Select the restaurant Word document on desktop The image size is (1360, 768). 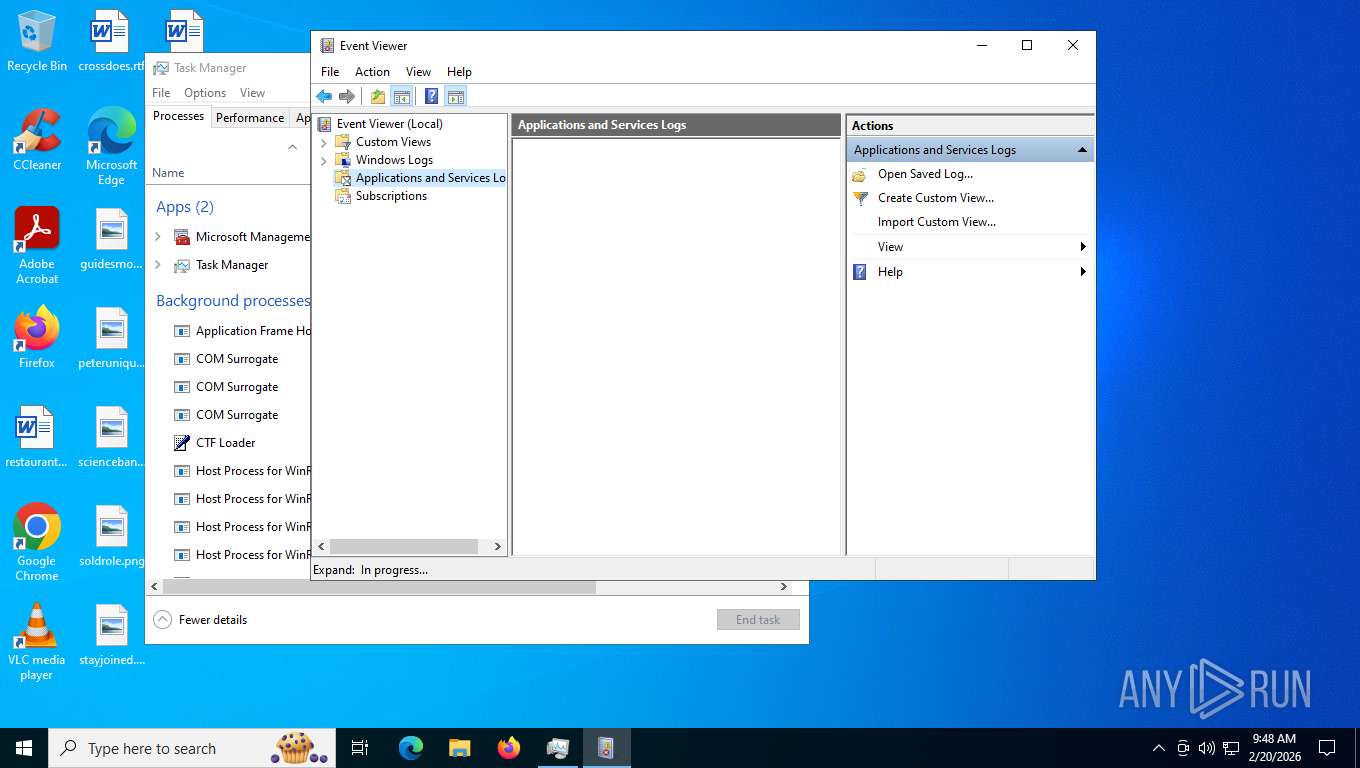tap(37, 437)
